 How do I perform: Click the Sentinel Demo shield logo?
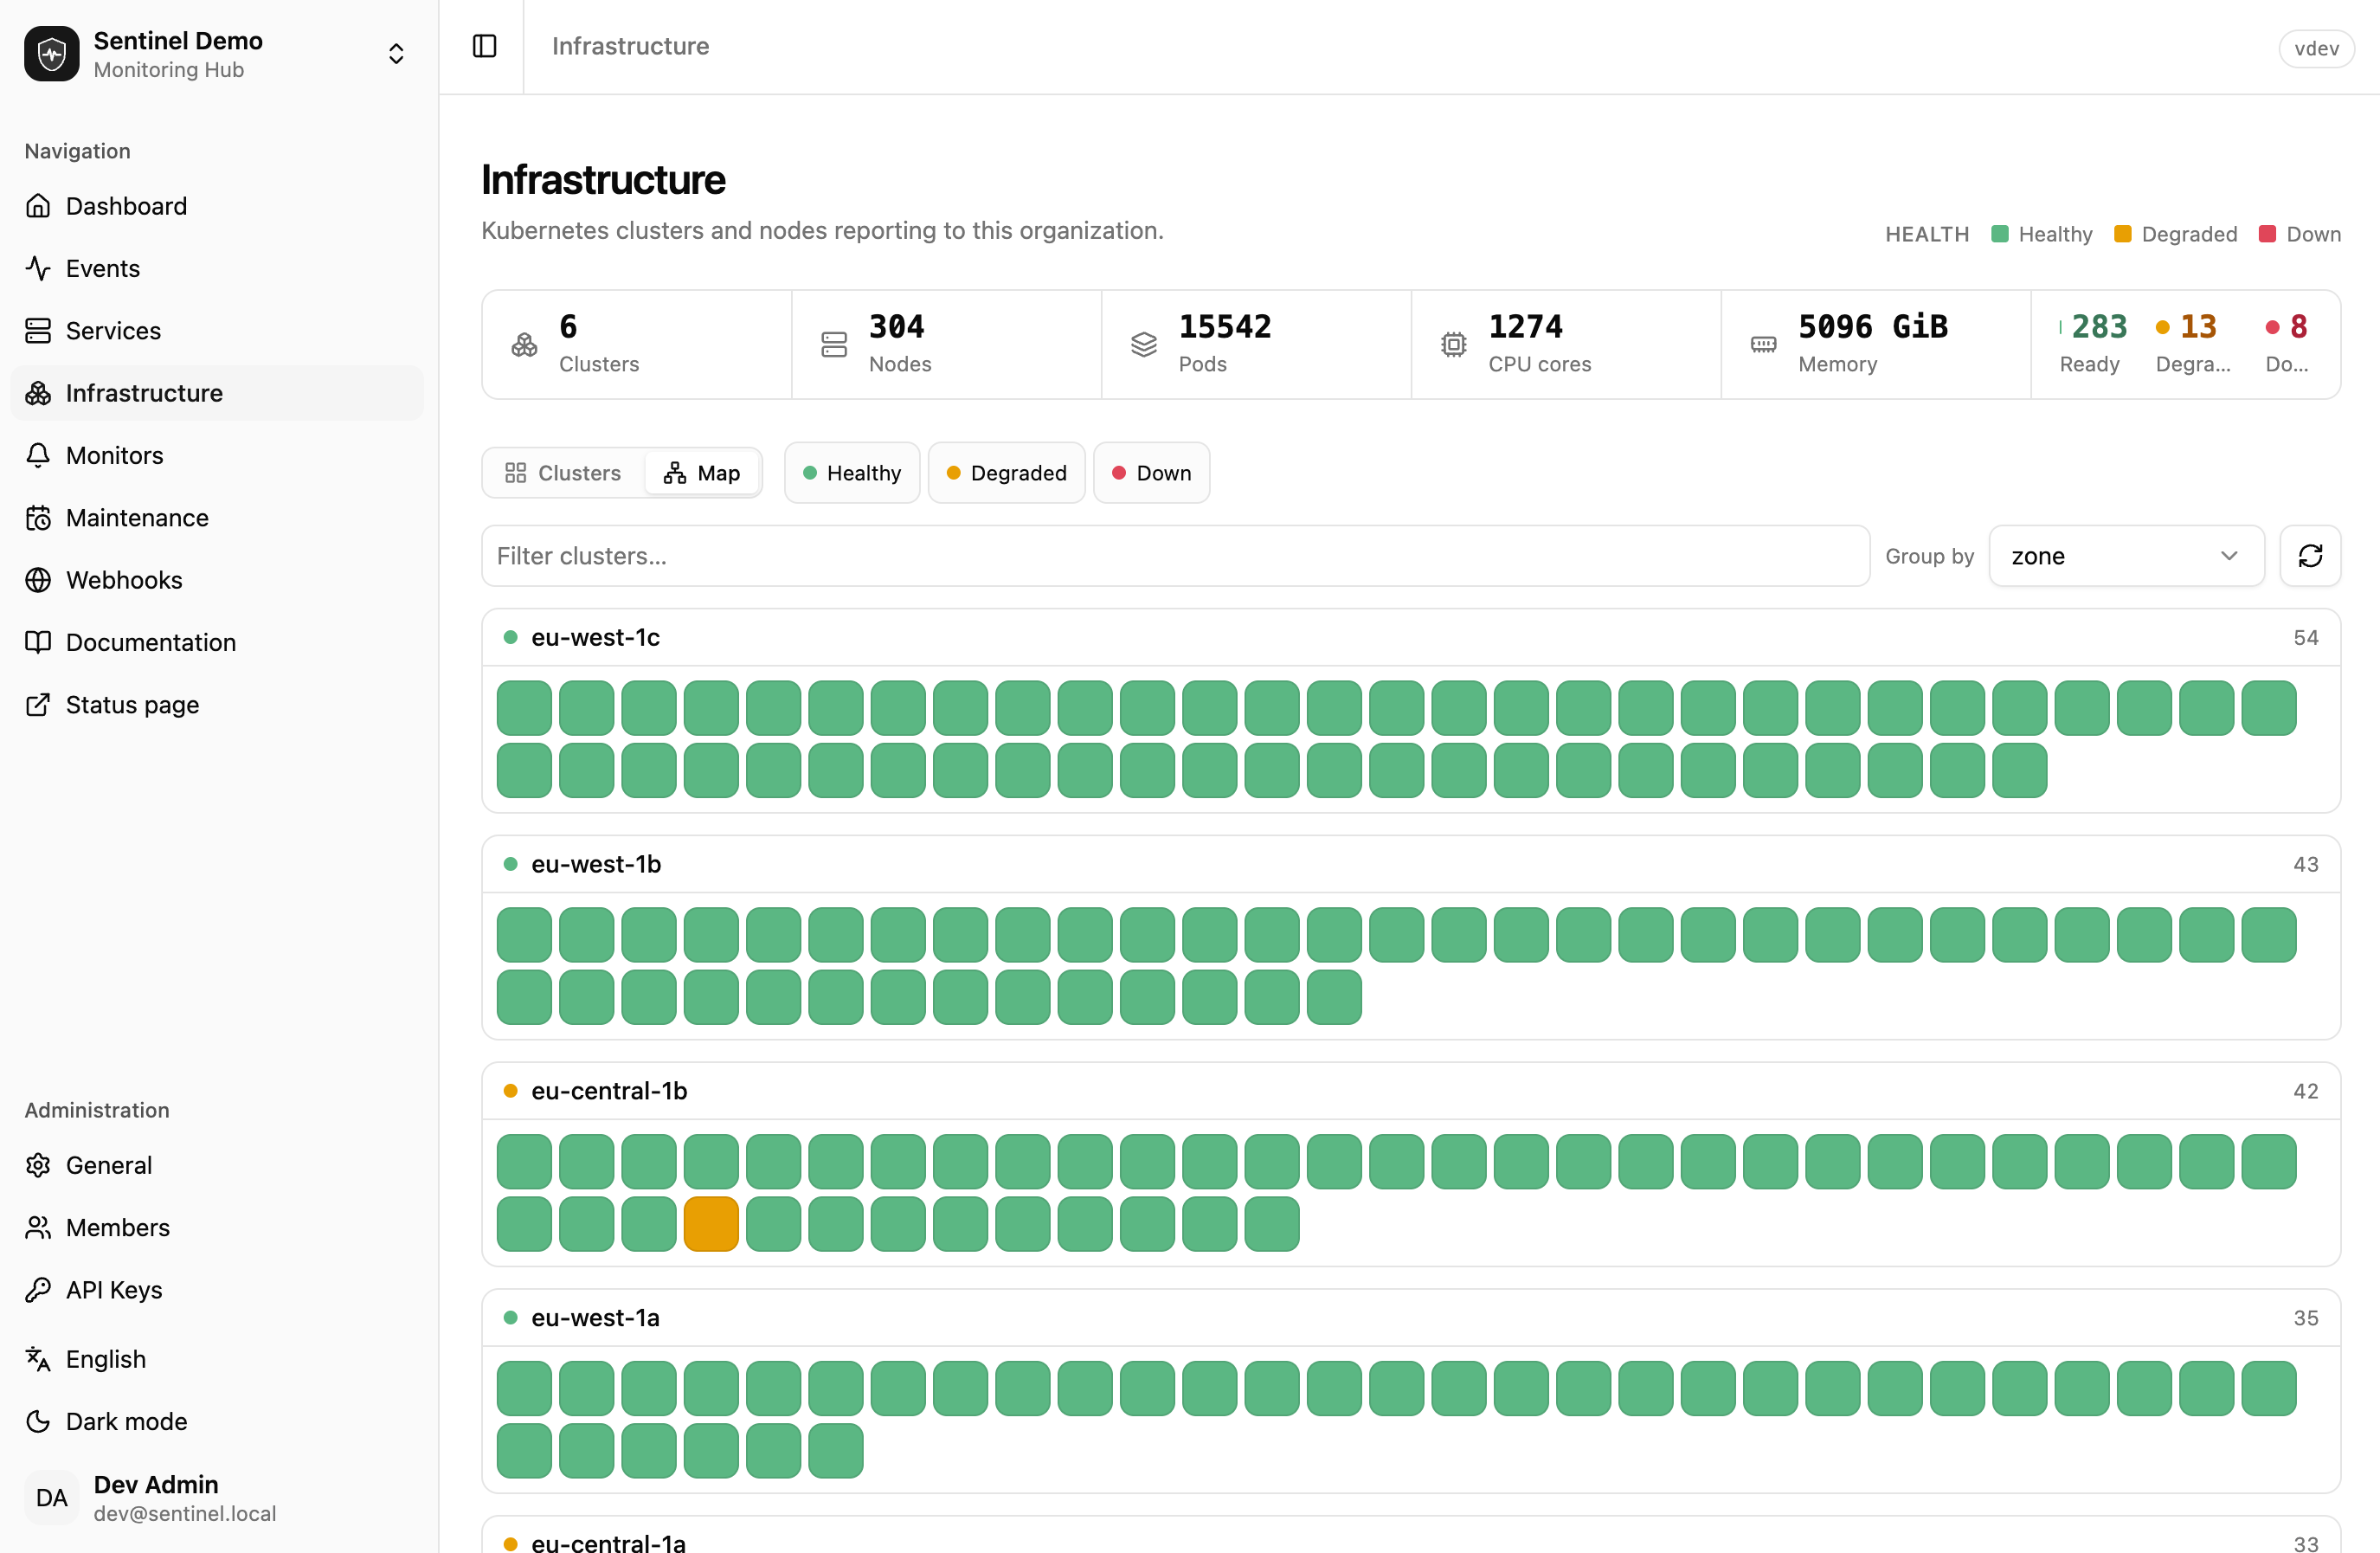point(52,54)
